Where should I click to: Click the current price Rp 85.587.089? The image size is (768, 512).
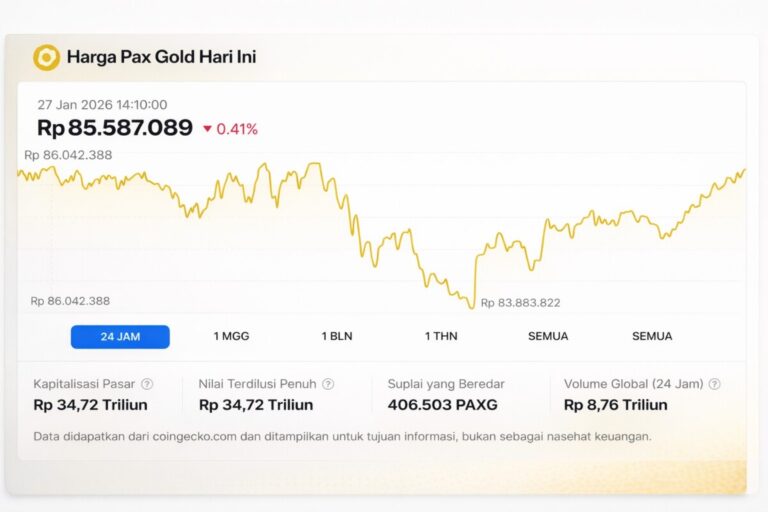(x=114, y=128)
